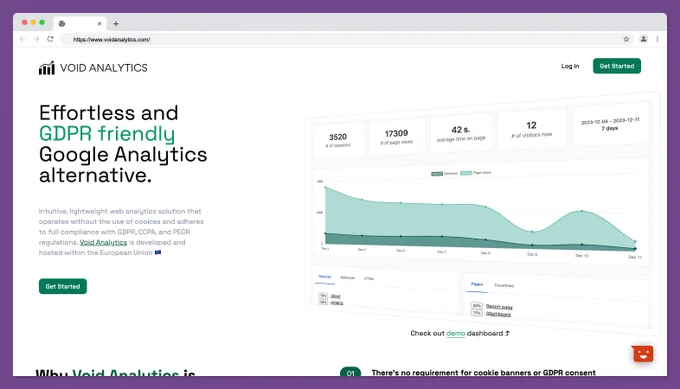Click the GDPR friendly heading text
This screenshot has width=680, height=389.
coord(107,134)
